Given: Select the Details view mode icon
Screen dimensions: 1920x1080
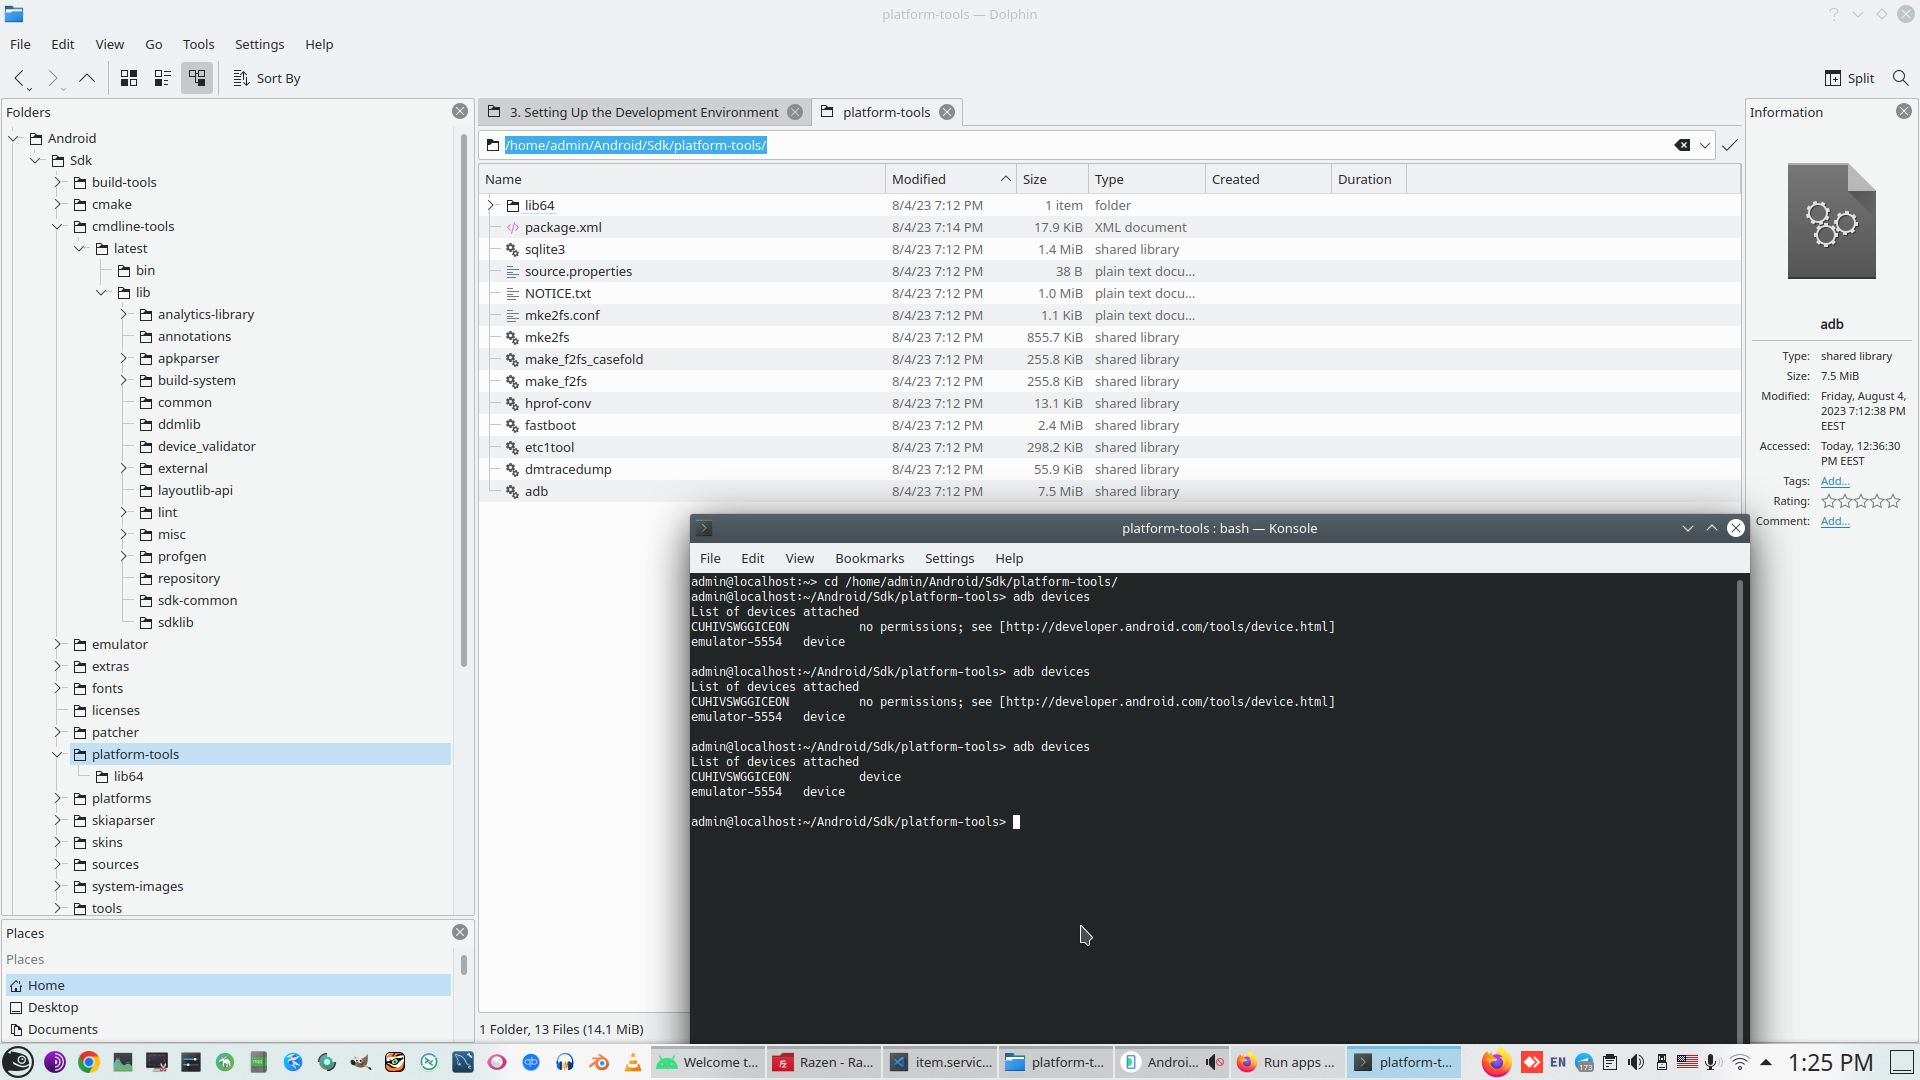Looking at the screenshot, I should (x=197, y=78).
